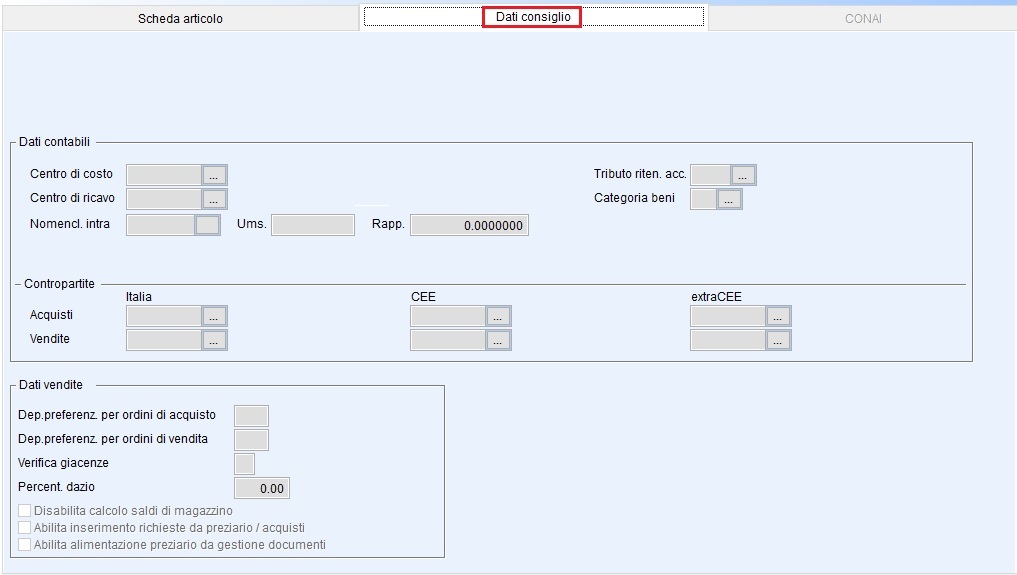Open Vendite extraCEE contropartita lookup

(x=778, y=340)
